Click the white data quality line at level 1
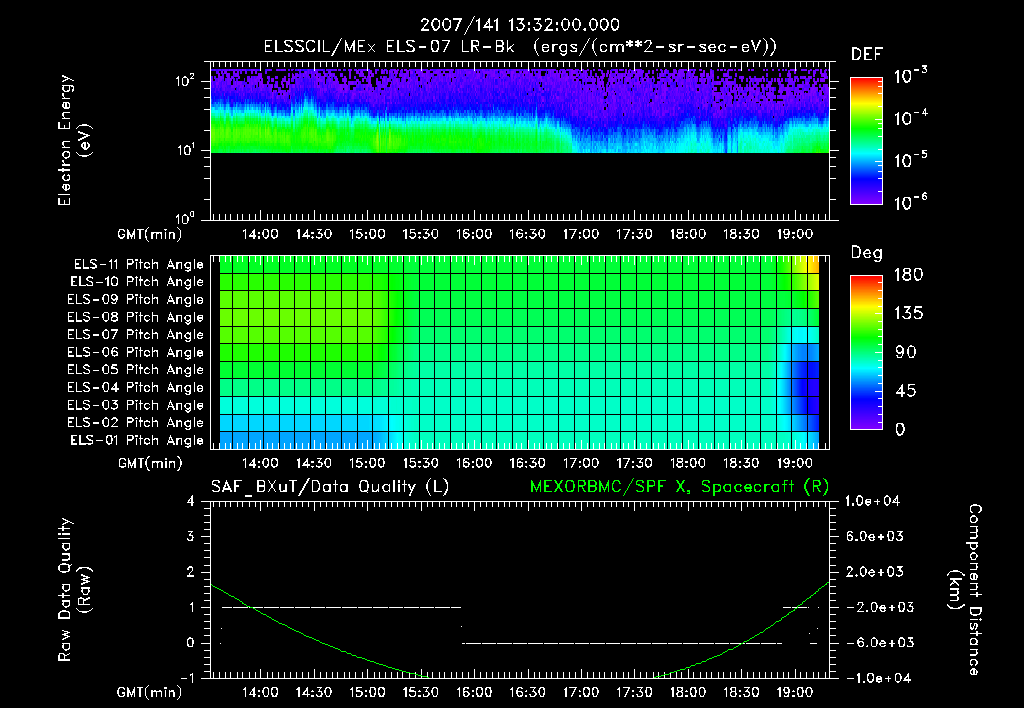This screenshot has width=1024, height=708. tap(341, 607)
